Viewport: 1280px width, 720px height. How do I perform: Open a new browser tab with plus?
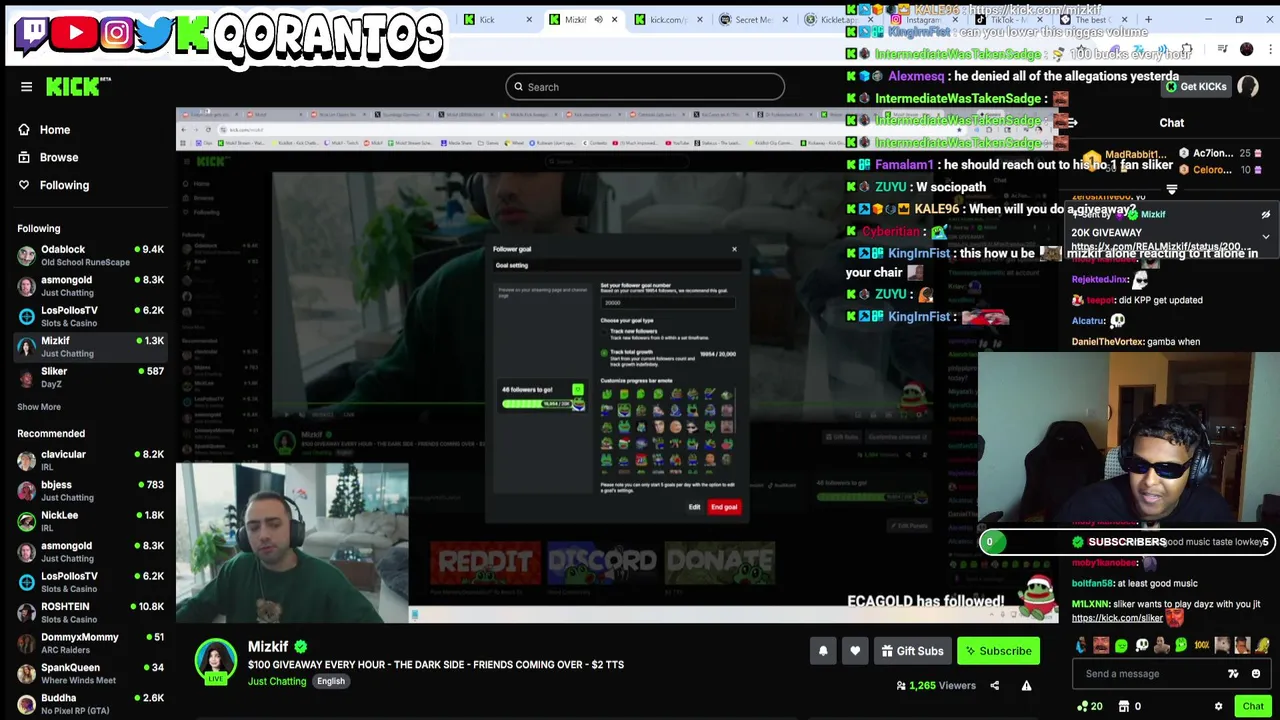1148,20
